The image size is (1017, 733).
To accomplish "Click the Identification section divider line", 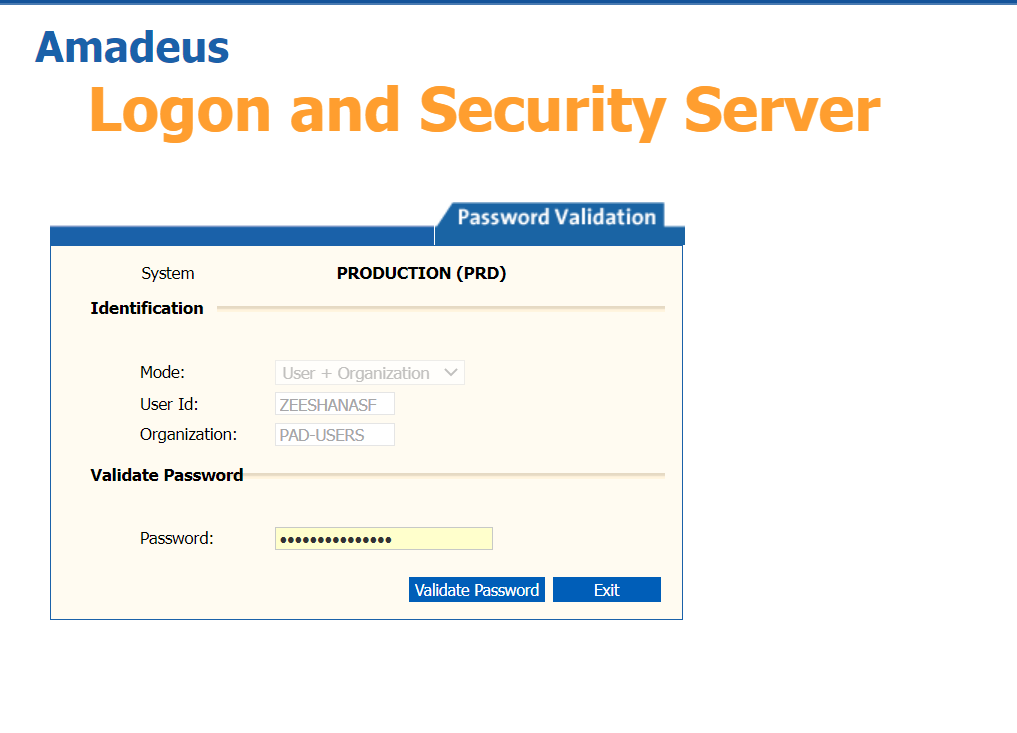I will point(440,308).
